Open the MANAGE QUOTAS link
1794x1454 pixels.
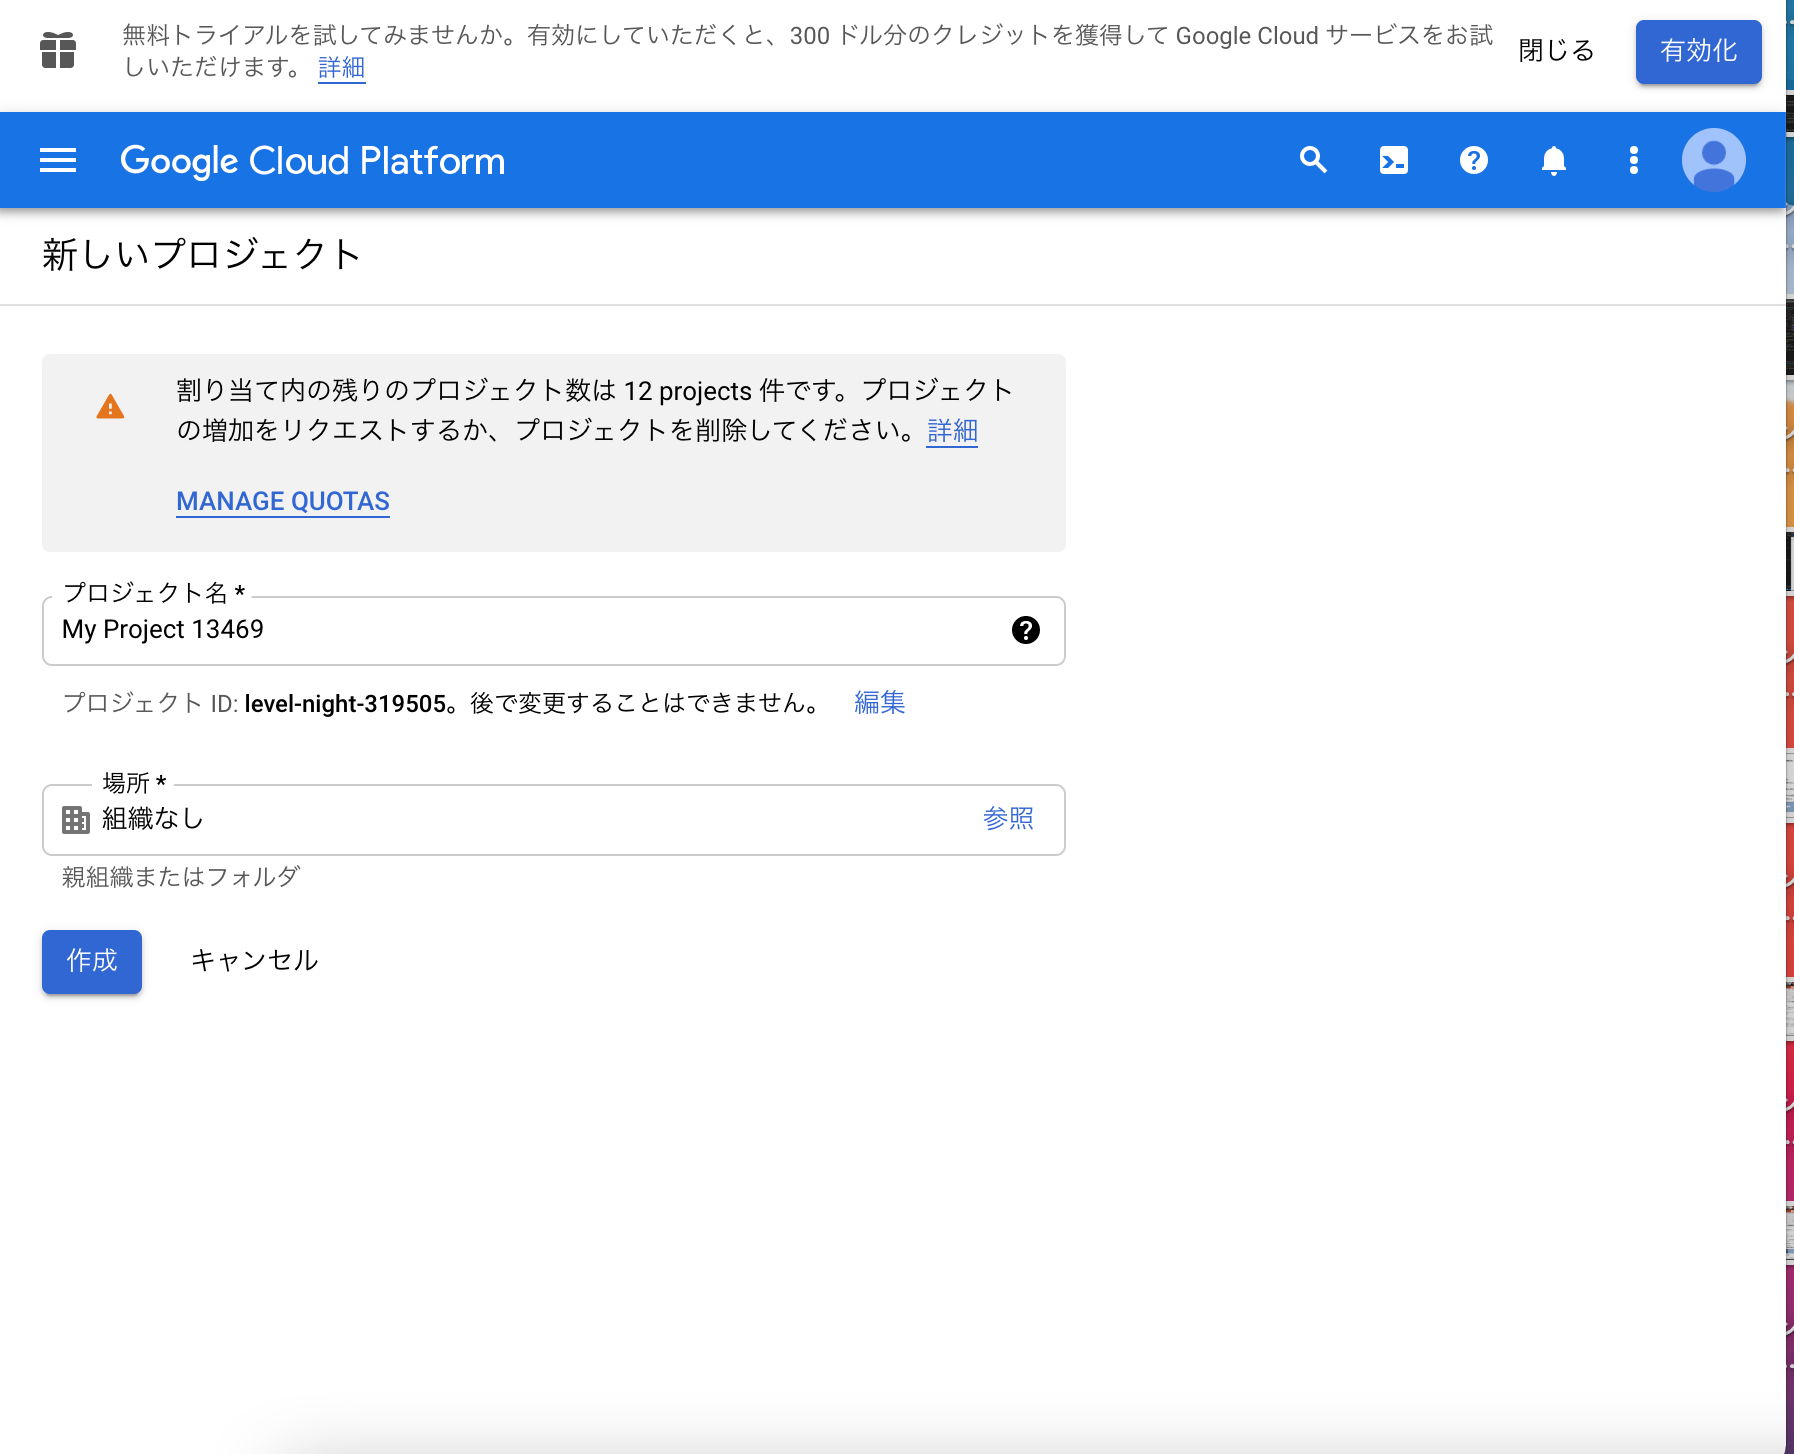pyautogui.click(x=282, y=501)
